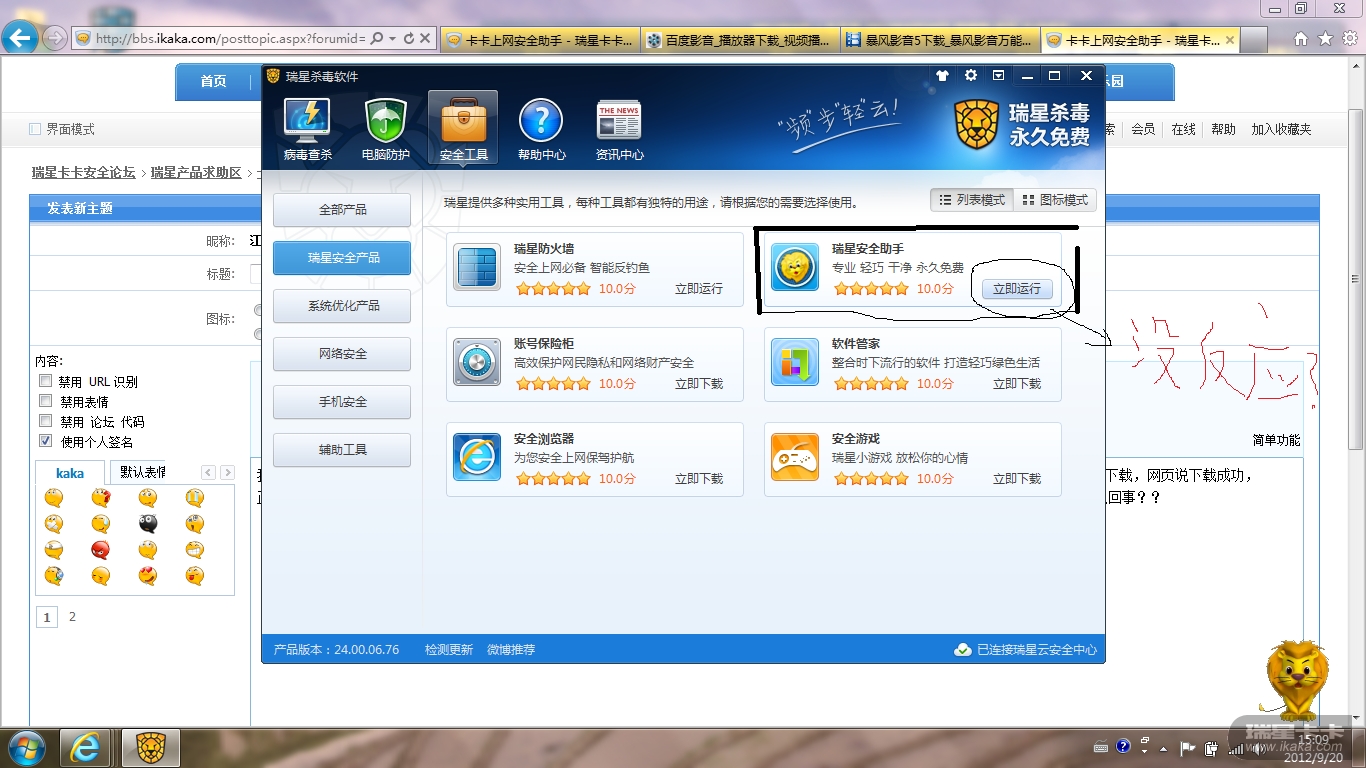Switch to 图标模式 icon view
The image size is (1366, 768).
1055,200
